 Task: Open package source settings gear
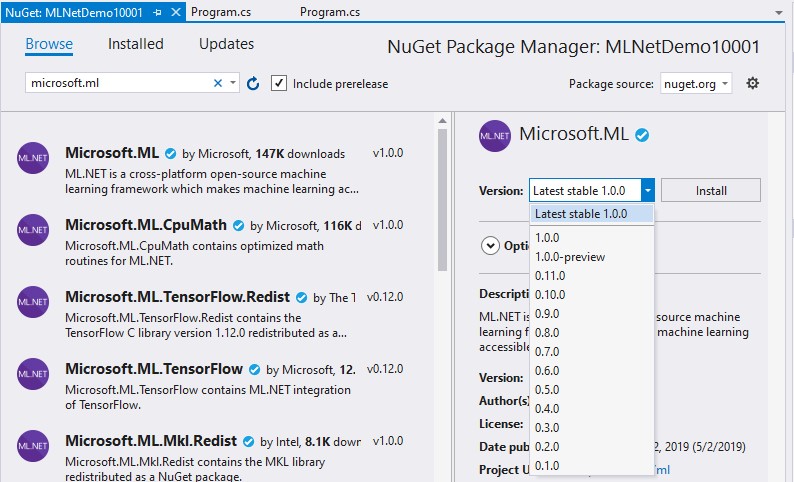pyautogui.click(x=753, y=84)
